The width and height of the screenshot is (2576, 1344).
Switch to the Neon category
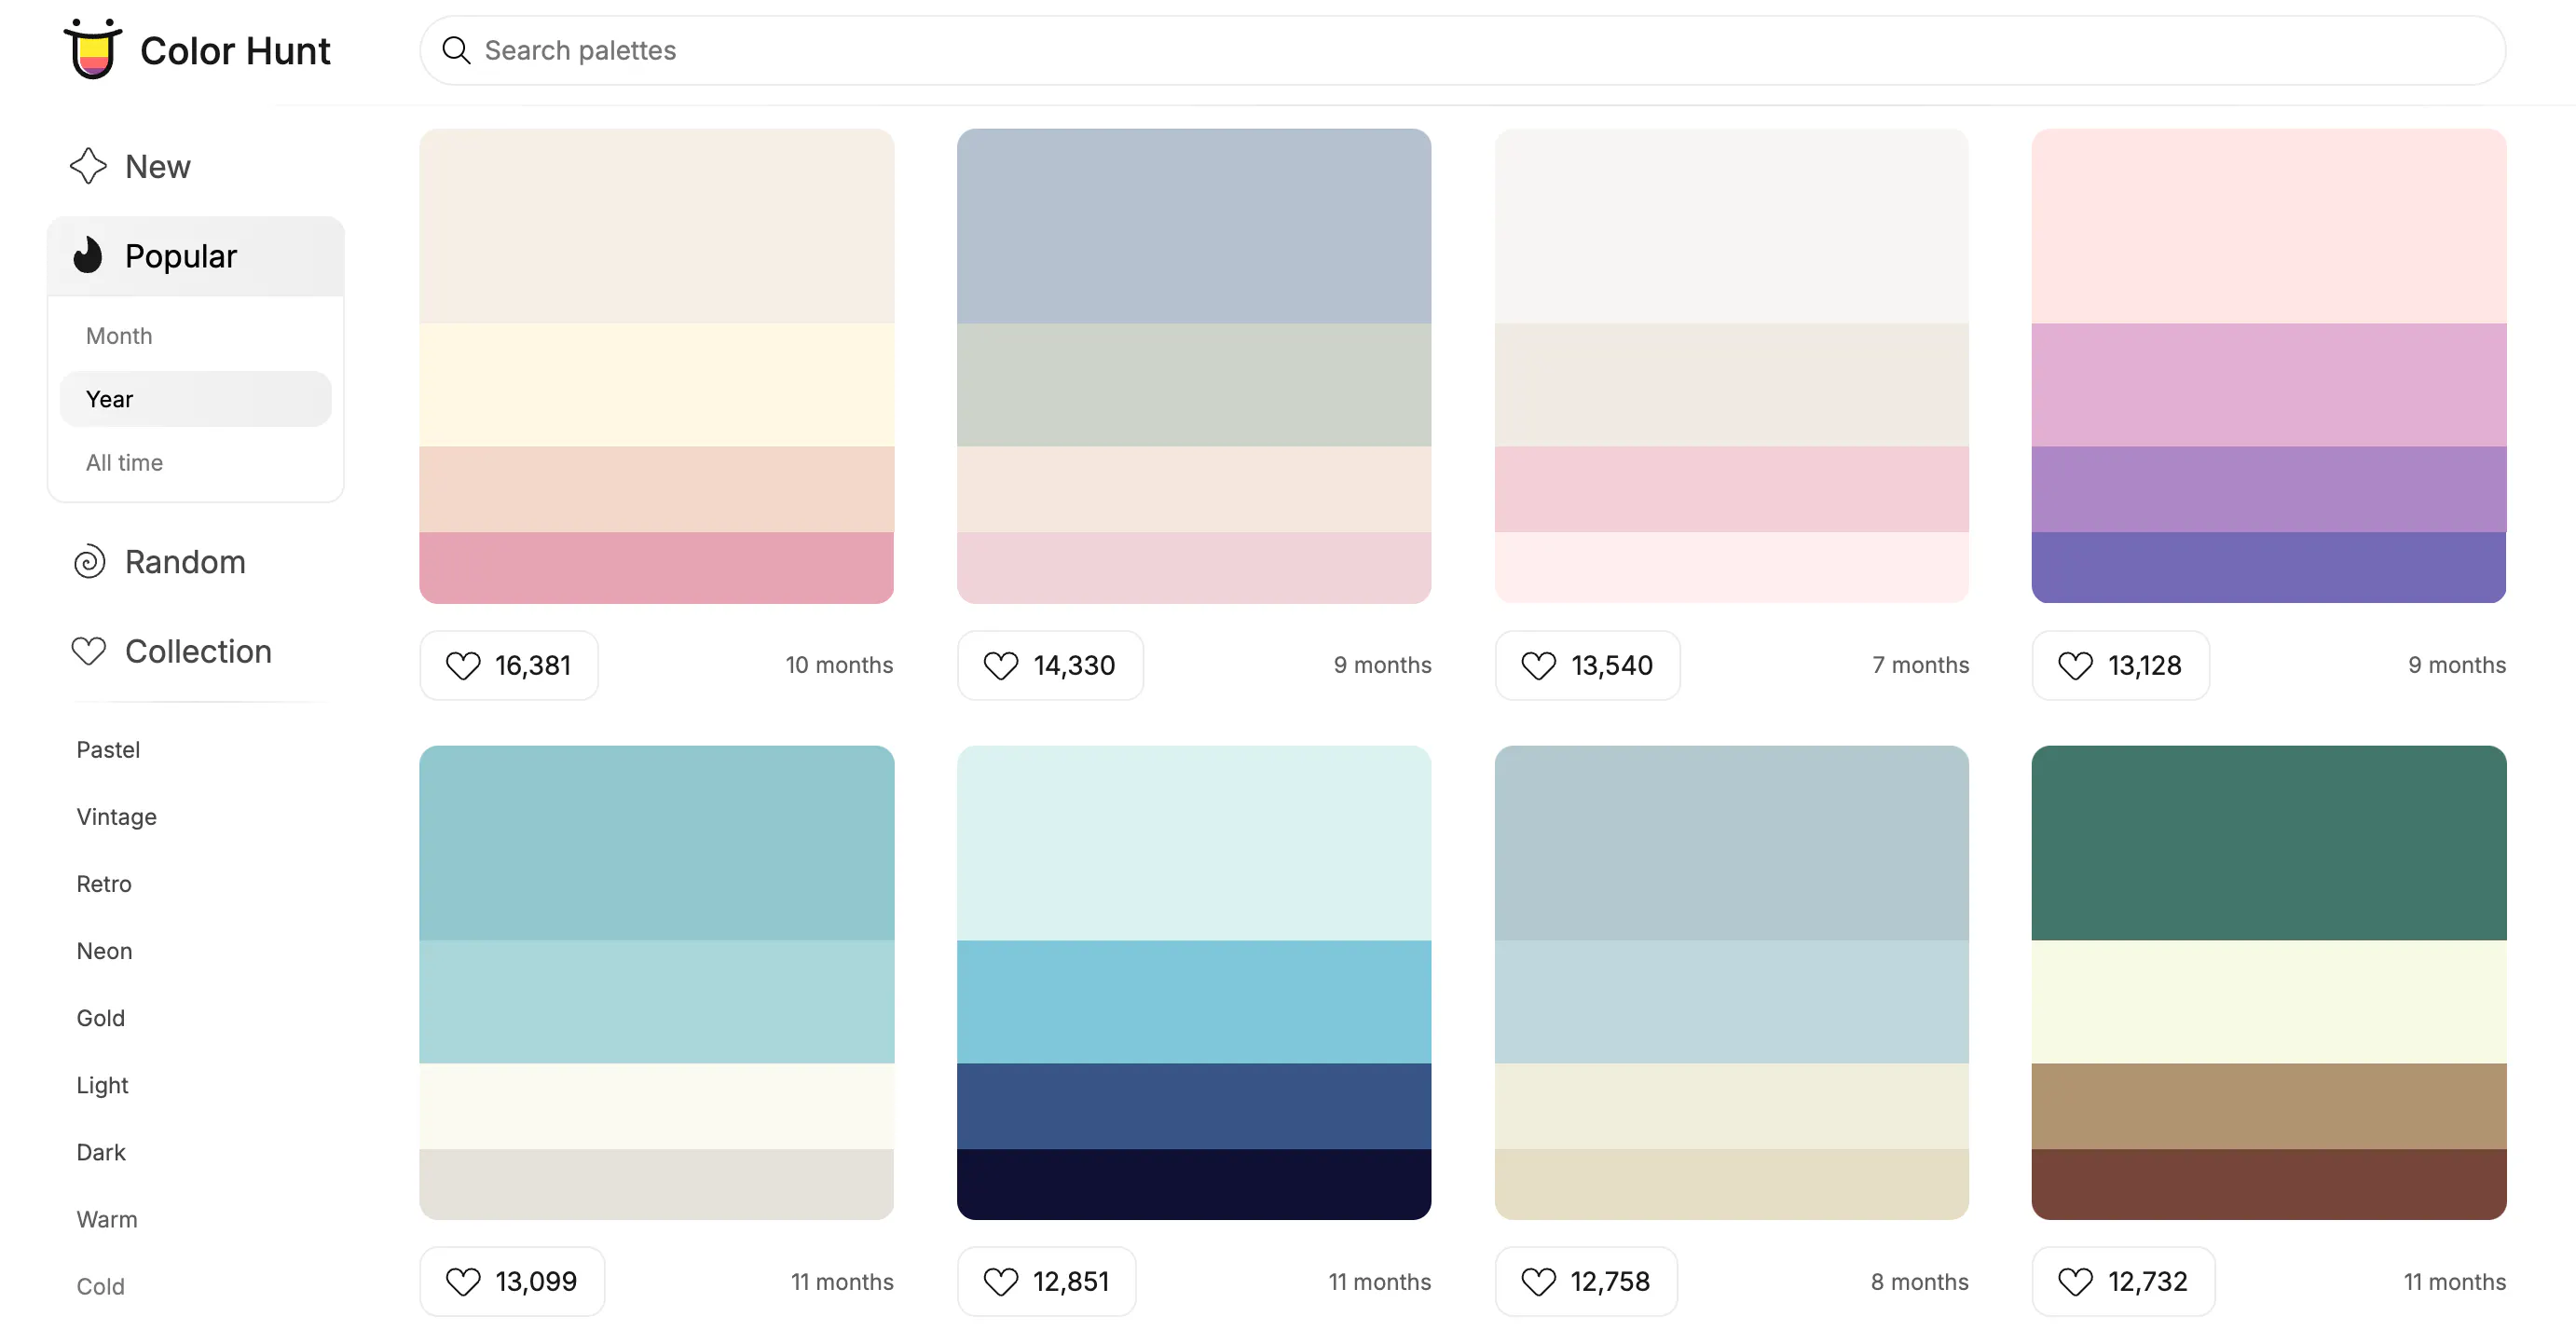[103, 951]
